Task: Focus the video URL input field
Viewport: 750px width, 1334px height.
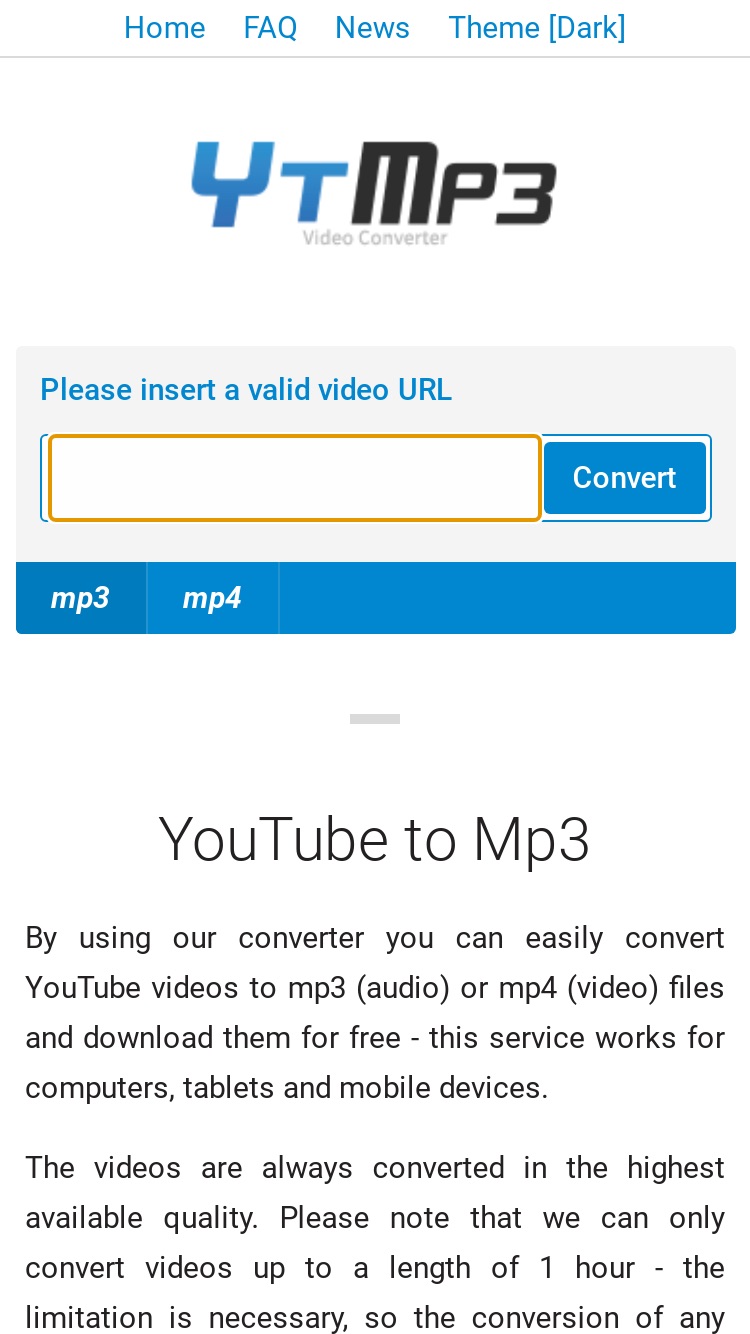Action: (x=295, y=478)
